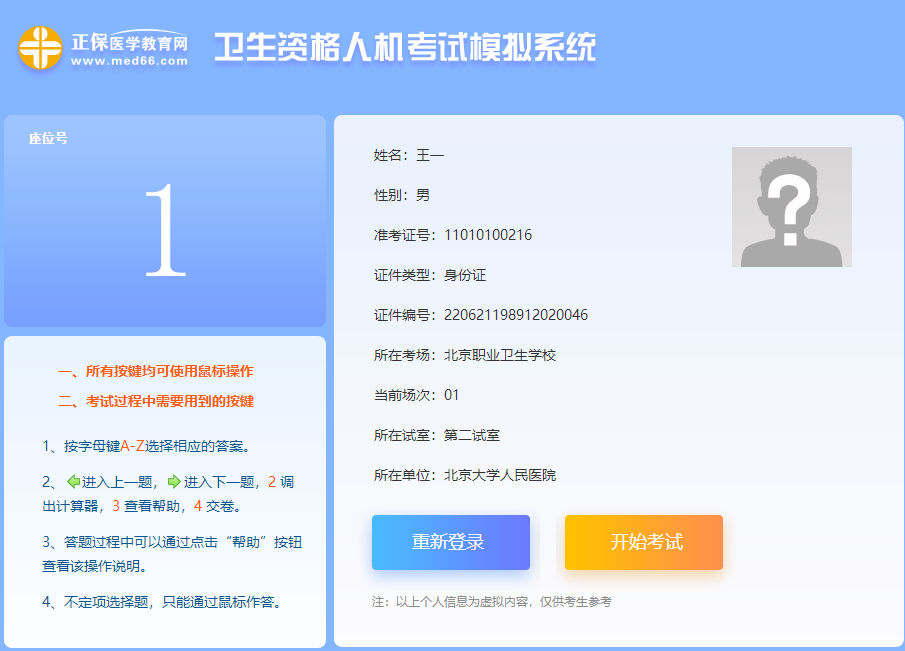Click the green left arrow previous-question icon
The height and width of the screenshot is (651, 905).
[72, 481]
